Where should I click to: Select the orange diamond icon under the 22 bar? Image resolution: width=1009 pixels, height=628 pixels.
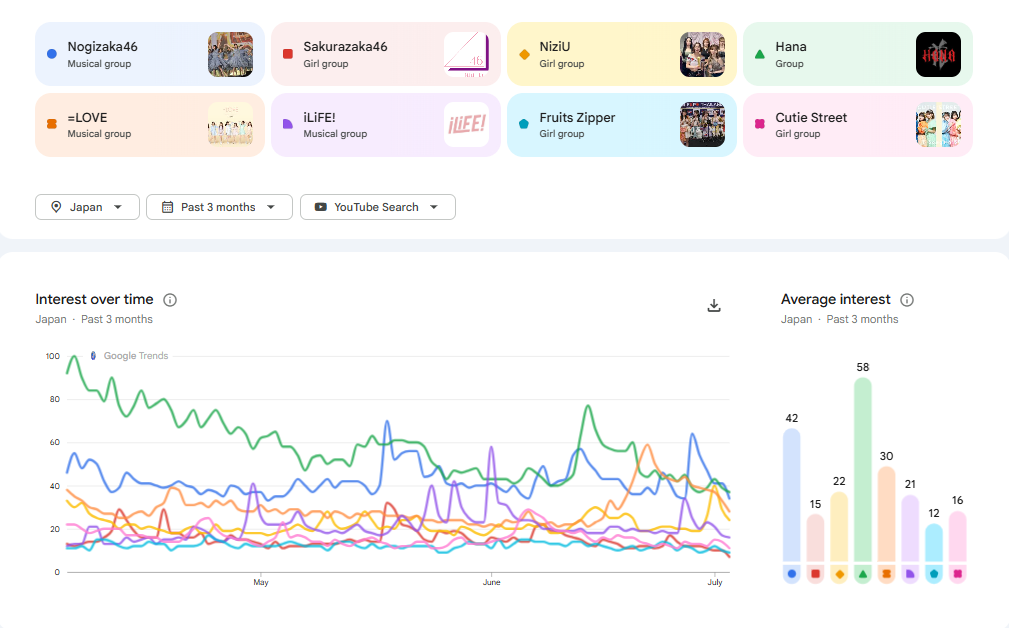[839, 573]
